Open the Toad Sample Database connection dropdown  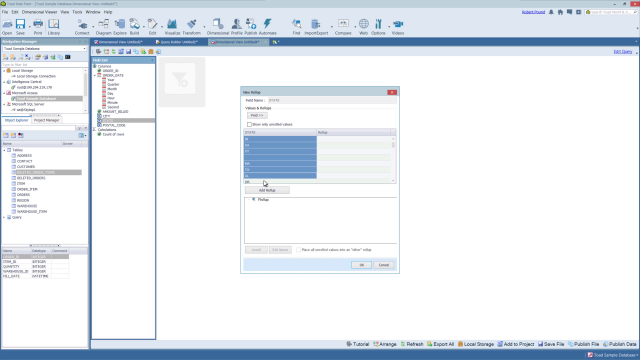[84, 49]
